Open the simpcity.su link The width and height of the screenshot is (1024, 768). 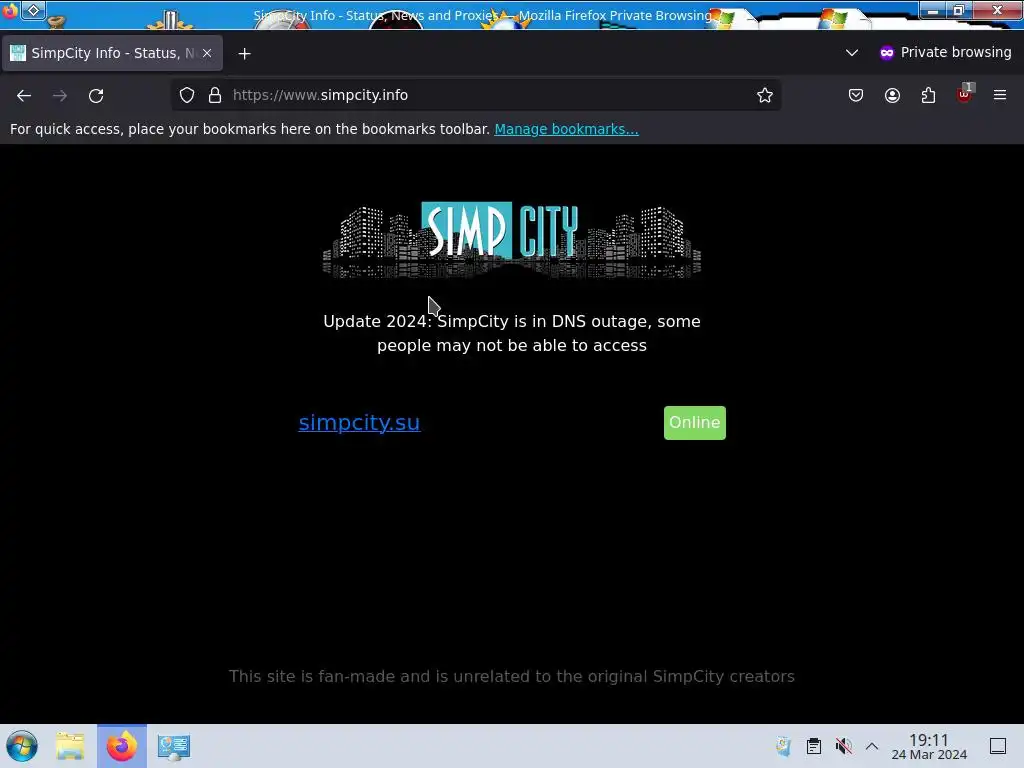coord(359,423)
